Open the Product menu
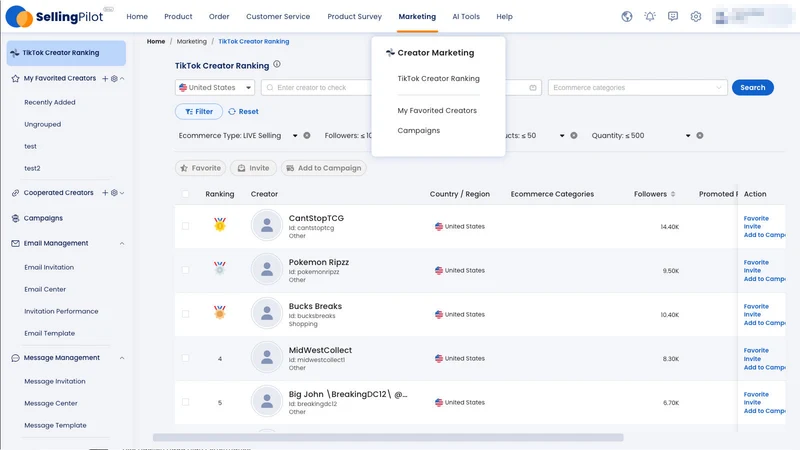The width and height of the screenshot is (800, 450). coord(178,16)
